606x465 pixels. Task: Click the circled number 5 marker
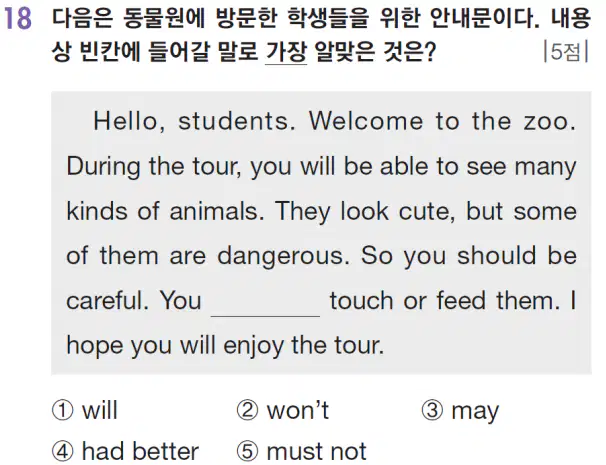pyautogui.click(x=247, y=451)
